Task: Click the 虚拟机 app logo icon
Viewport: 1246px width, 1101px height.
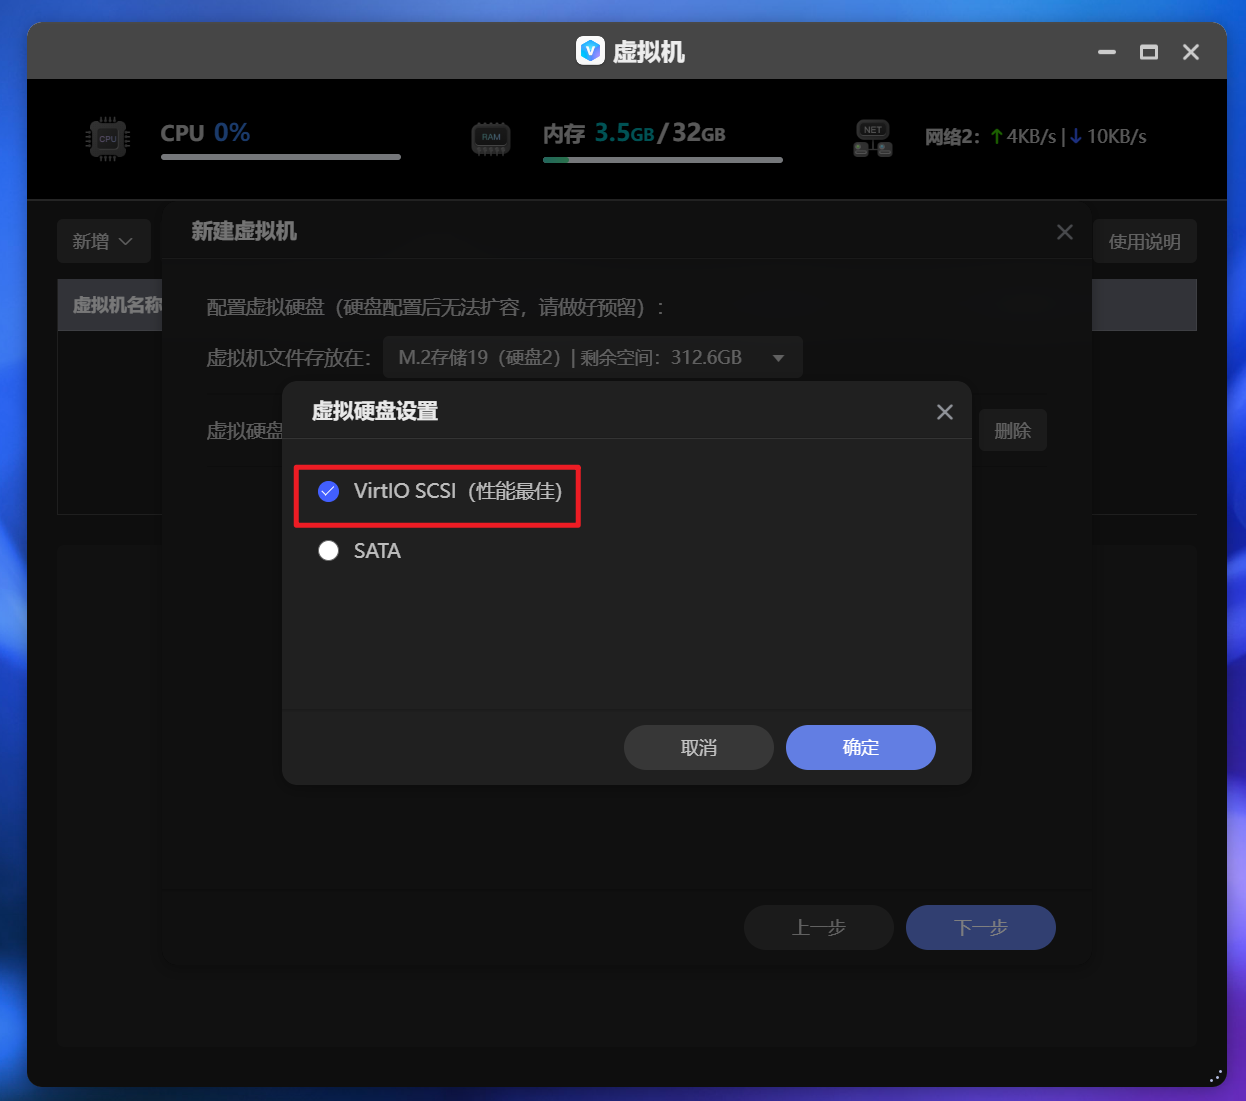Action: (590, 50)
